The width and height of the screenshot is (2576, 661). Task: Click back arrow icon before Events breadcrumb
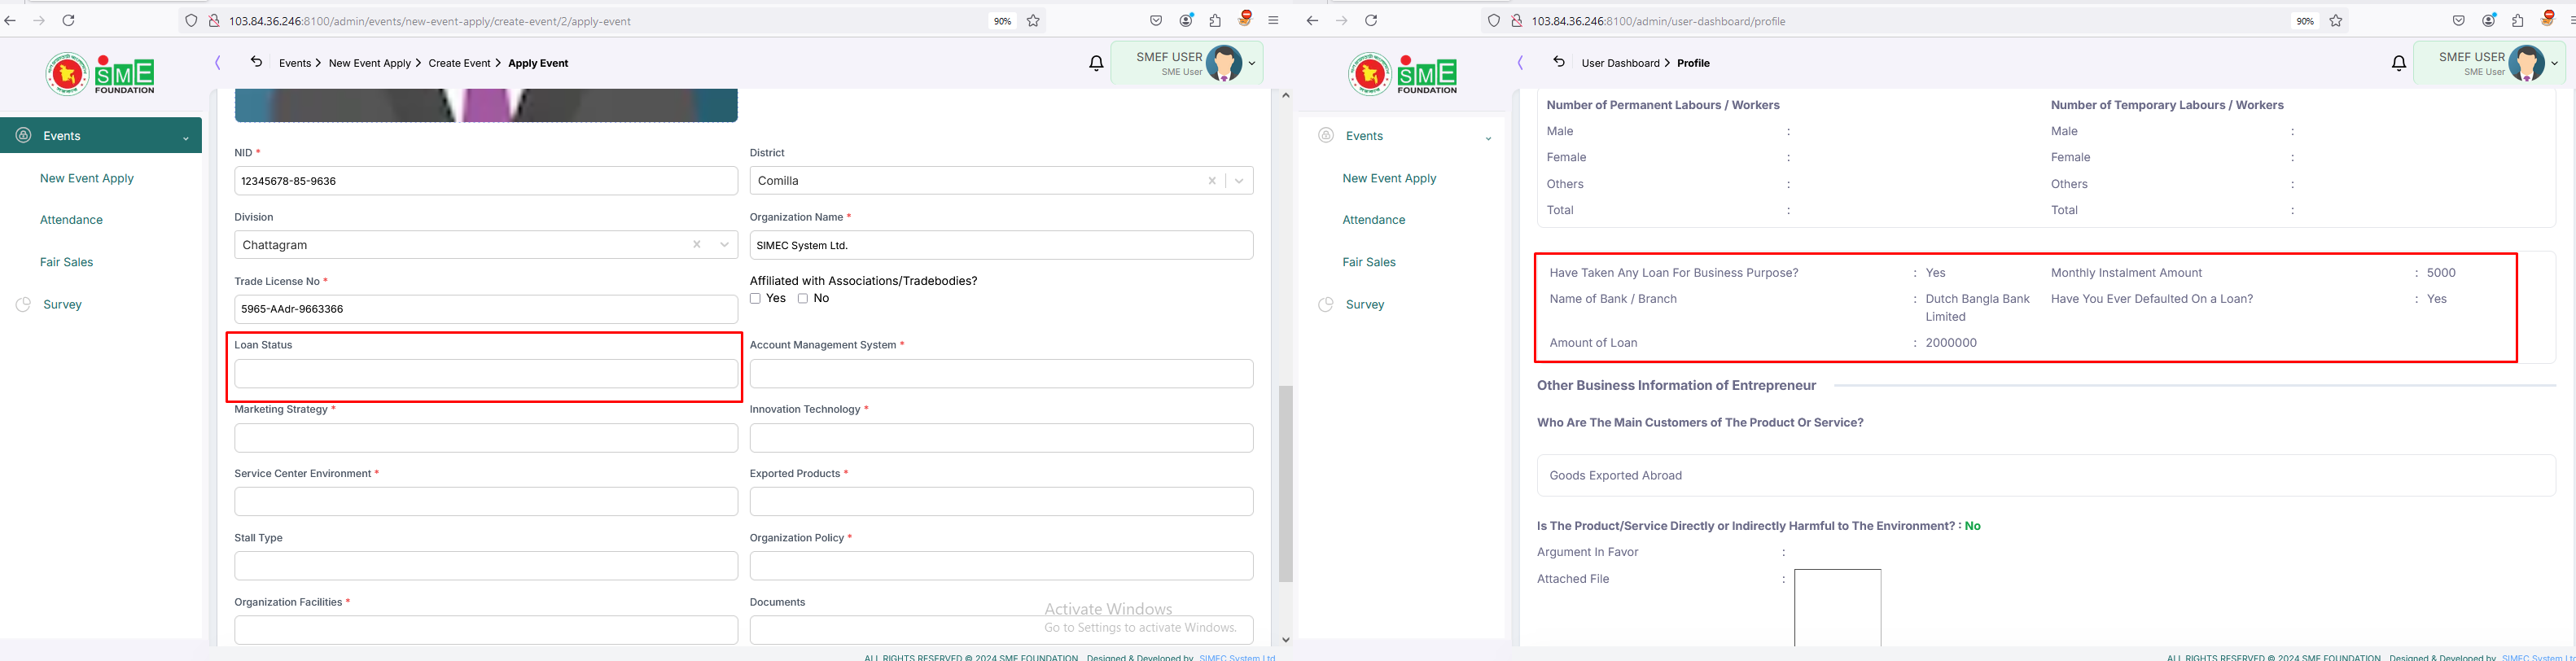point(256,62)
